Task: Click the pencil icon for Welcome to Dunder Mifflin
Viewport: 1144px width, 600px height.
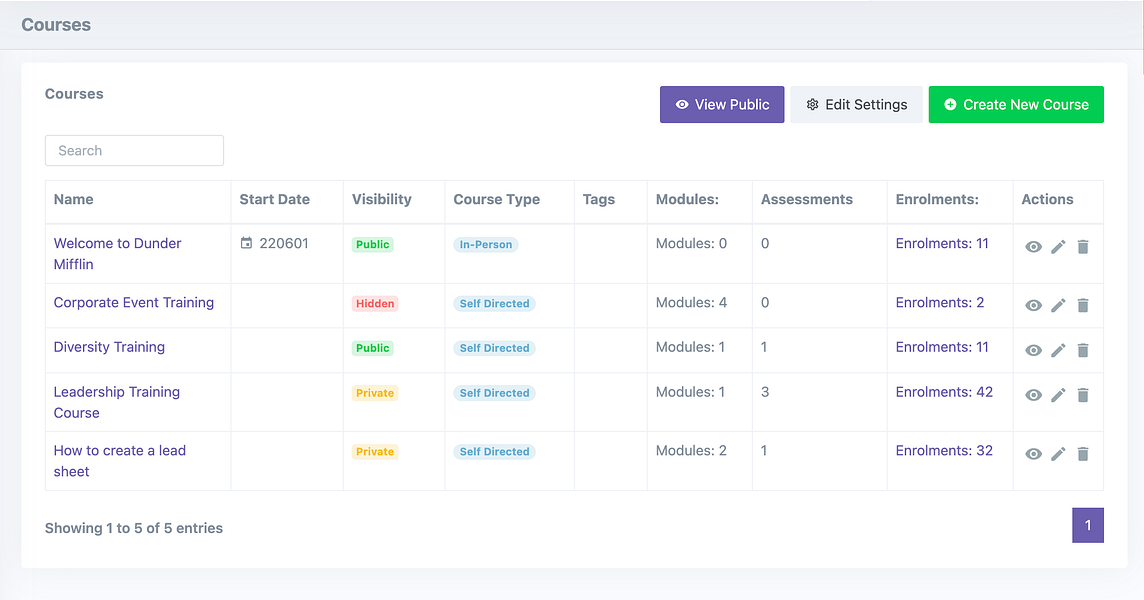Action: 1058,247
